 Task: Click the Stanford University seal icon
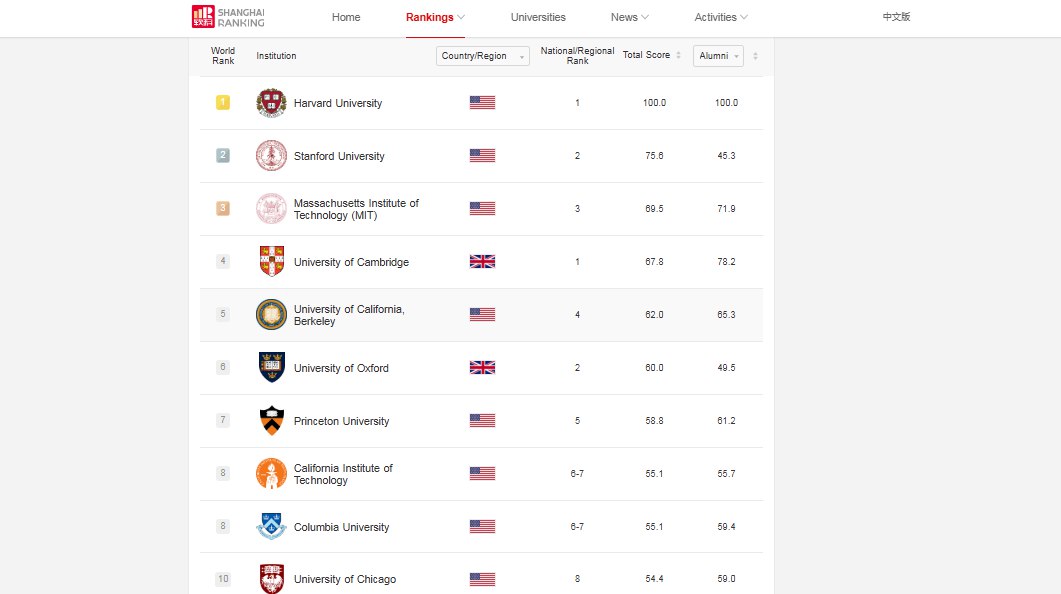(x=271, y=156)
